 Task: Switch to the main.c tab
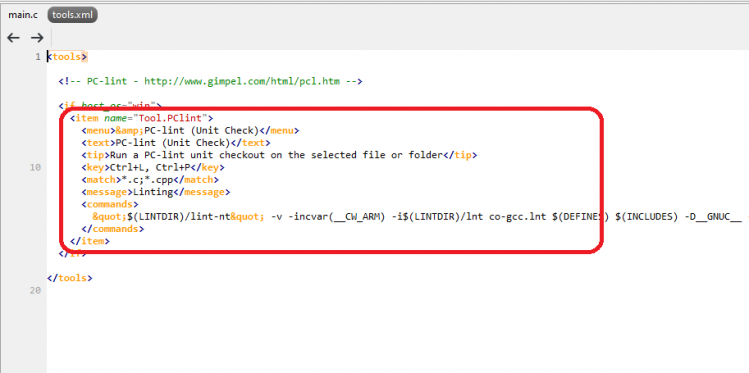[22, 15]
